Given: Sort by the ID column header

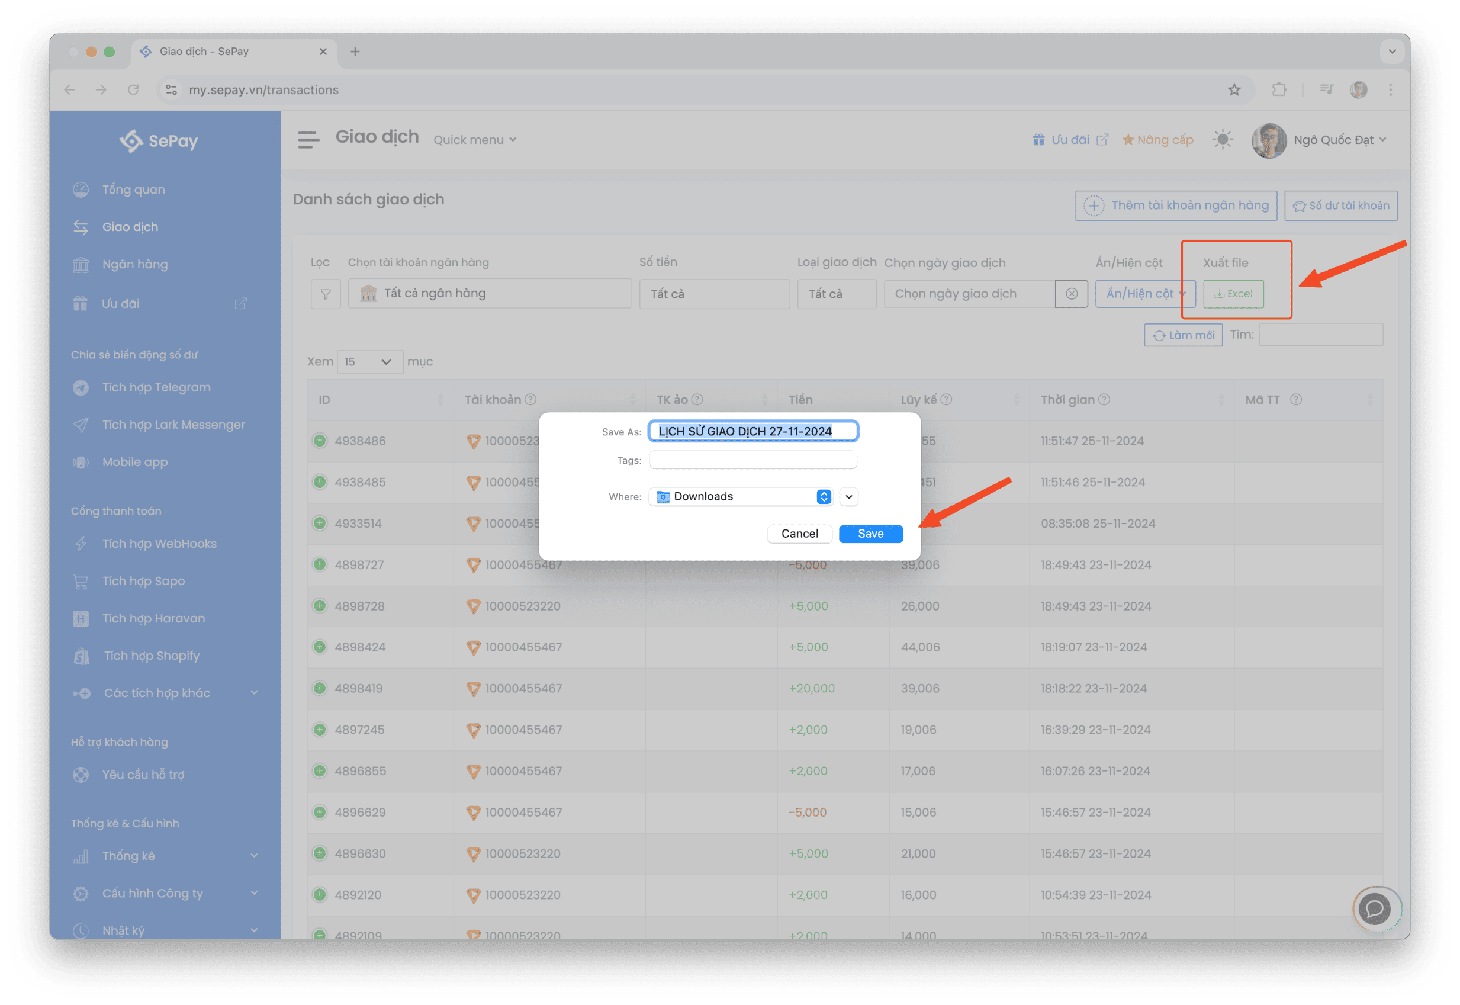Looking at the screenshot, I should 380,400.
